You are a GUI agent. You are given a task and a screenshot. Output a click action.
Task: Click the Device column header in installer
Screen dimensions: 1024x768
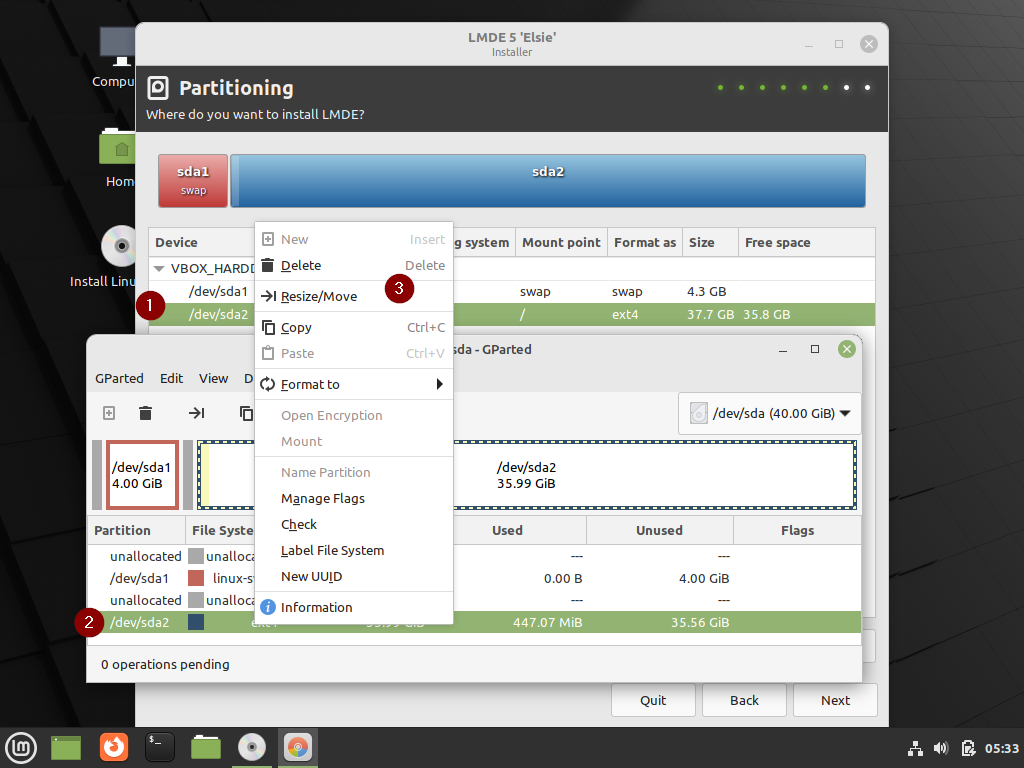202,242
